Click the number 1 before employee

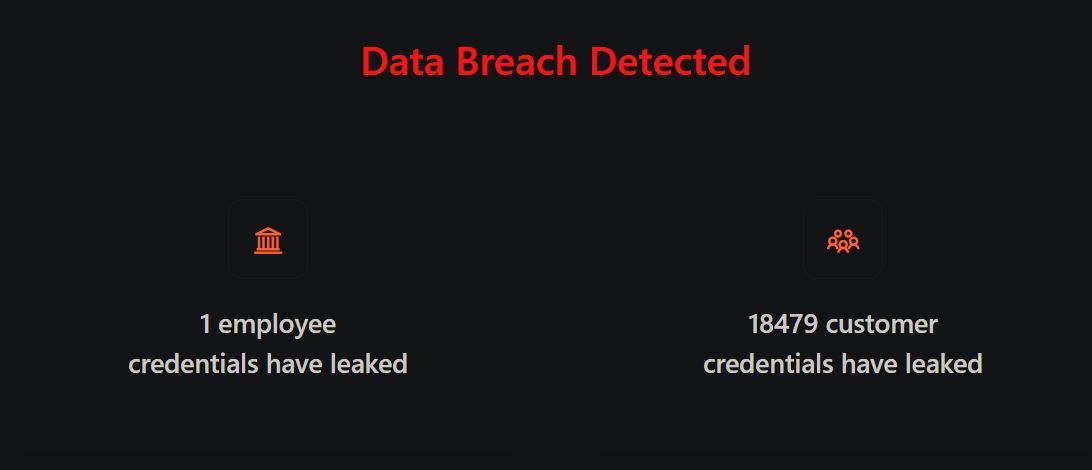205,324
